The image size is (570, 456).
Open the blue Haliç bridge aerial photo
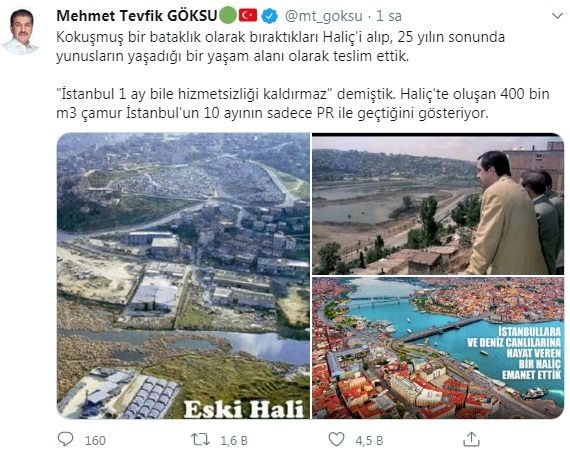click(x=438, y=348)
